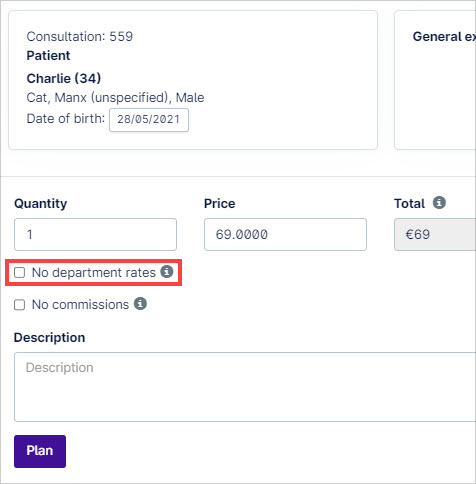Click info icon next to Total label
Screen dimensions: 476x484
pyautogui.click(x=439, y=202)
